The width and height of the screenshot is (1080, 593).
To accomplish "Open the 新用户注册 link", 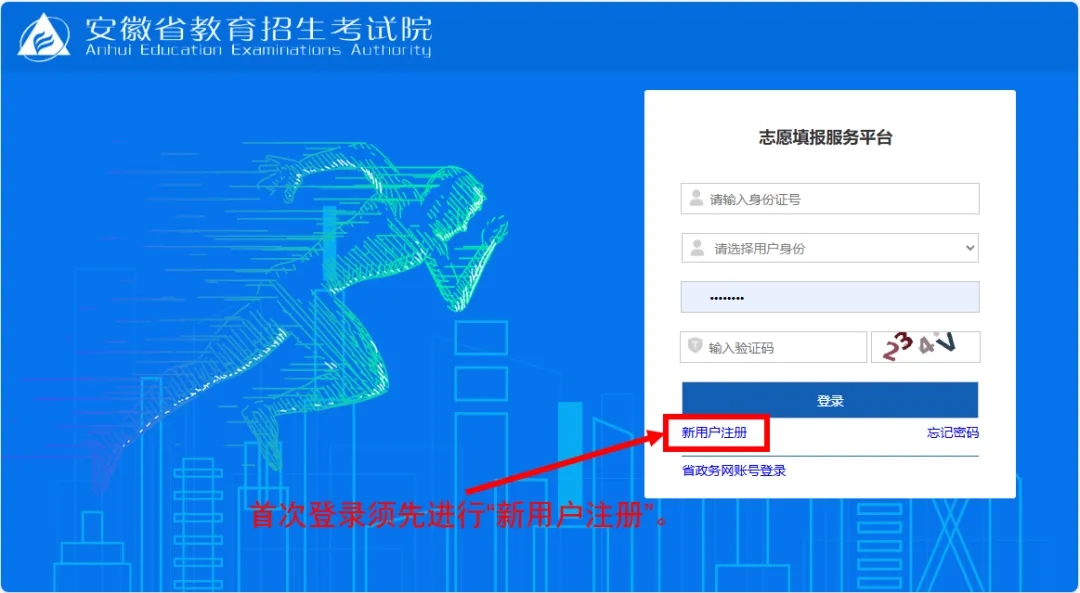I will [x=714, y=433].
